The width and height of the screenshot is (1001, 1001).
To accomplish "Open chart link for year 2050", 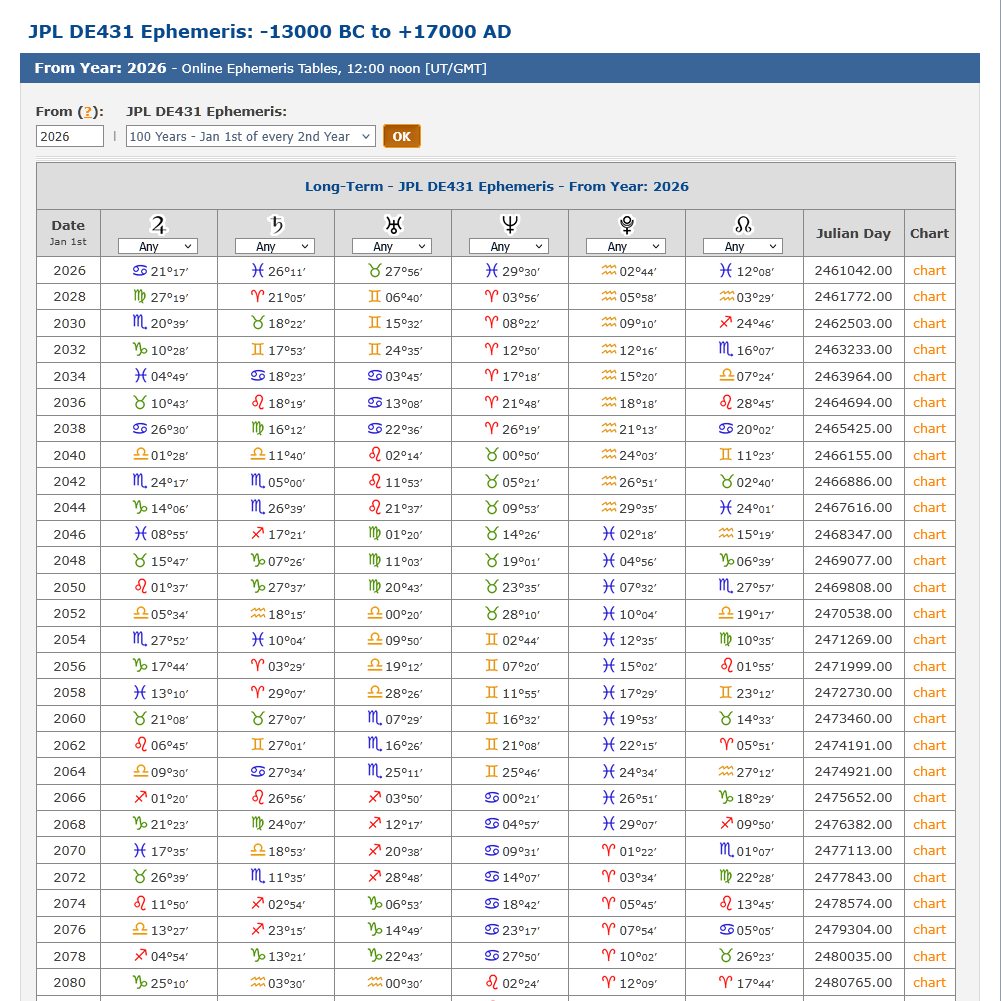I will (x=929, y=587).
